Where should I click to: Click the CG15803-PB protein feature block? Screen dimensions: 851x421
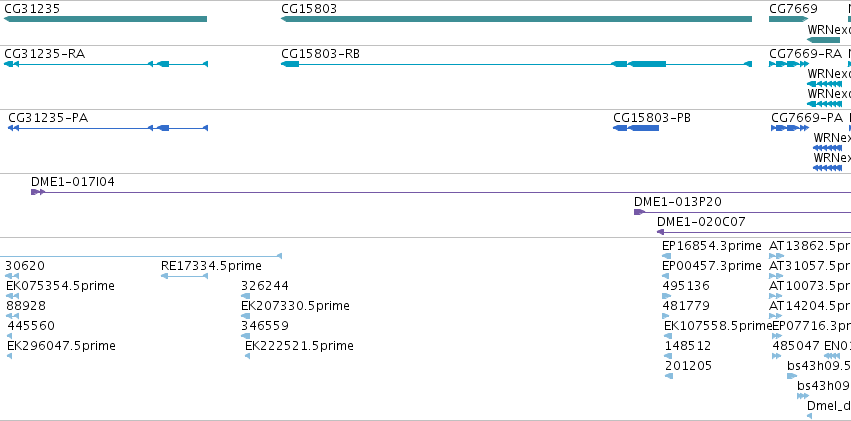tap(636, 128)
